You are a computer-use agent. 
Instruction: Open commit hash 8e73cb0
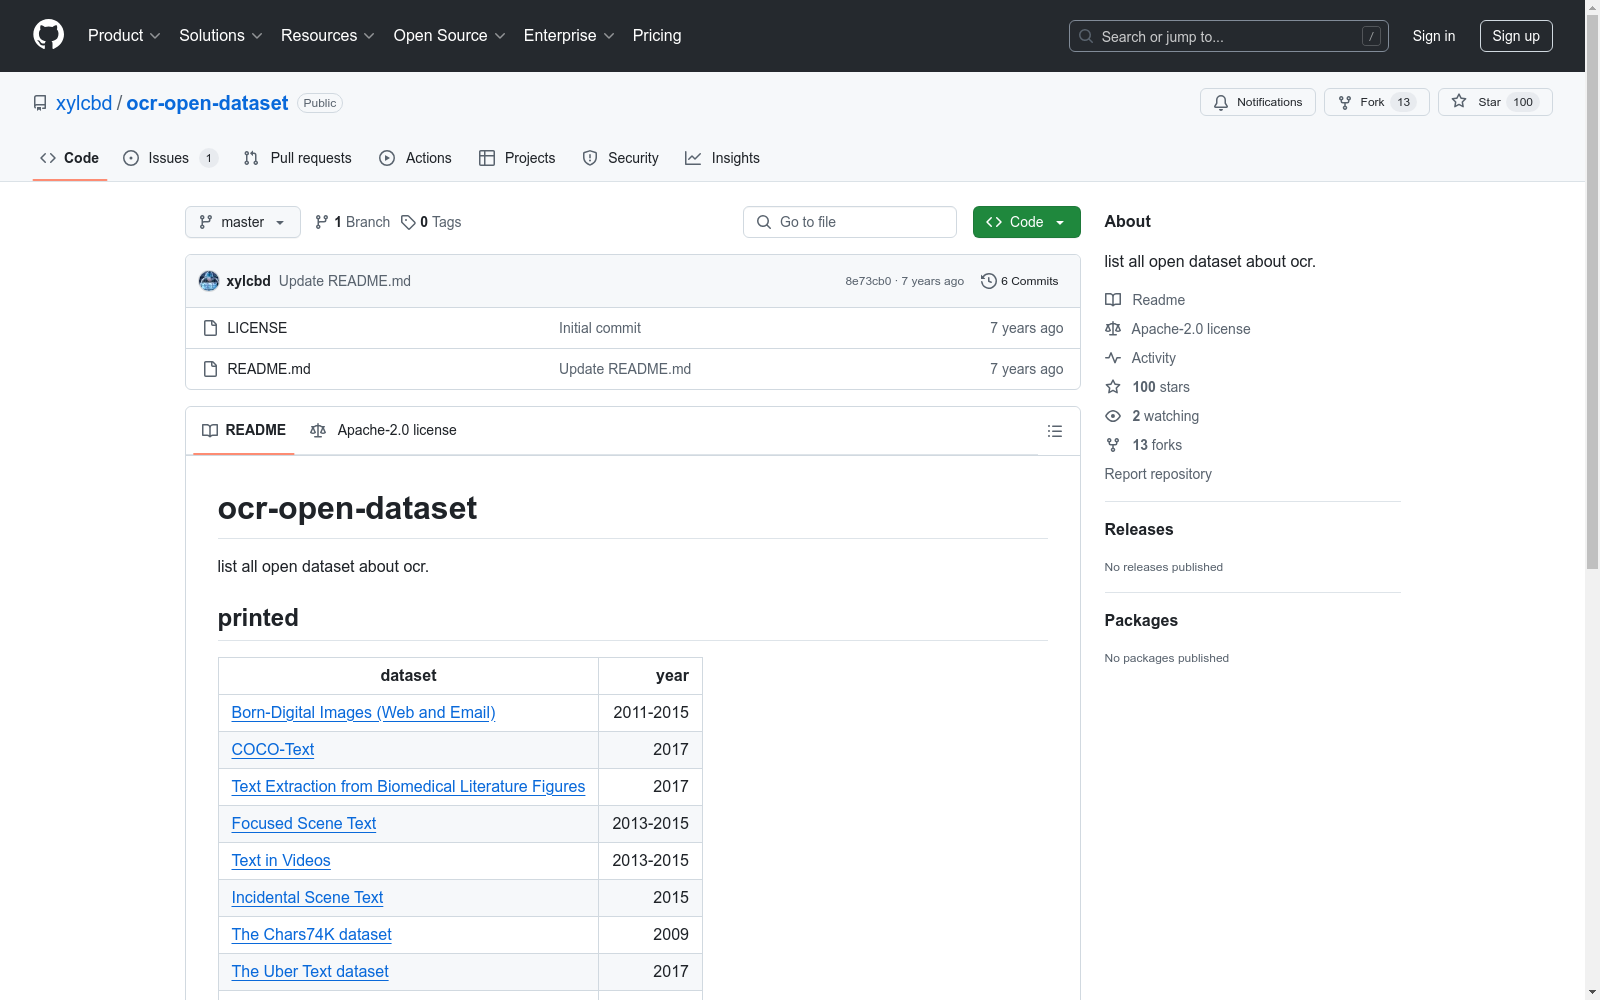coord(868,281)
